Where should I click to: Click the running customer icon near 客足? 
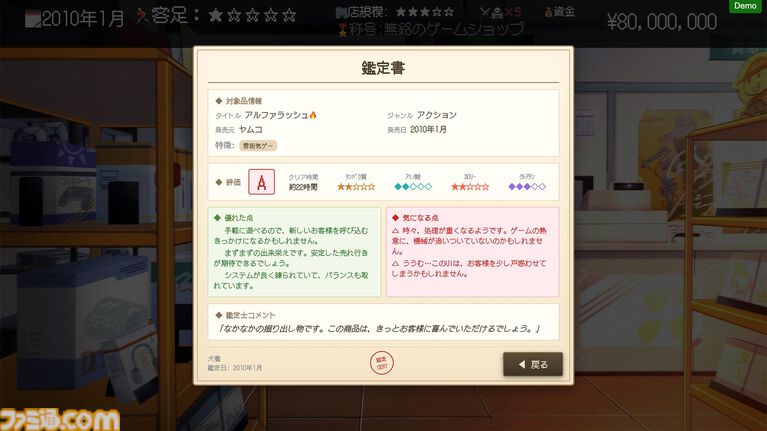(142, 15)
